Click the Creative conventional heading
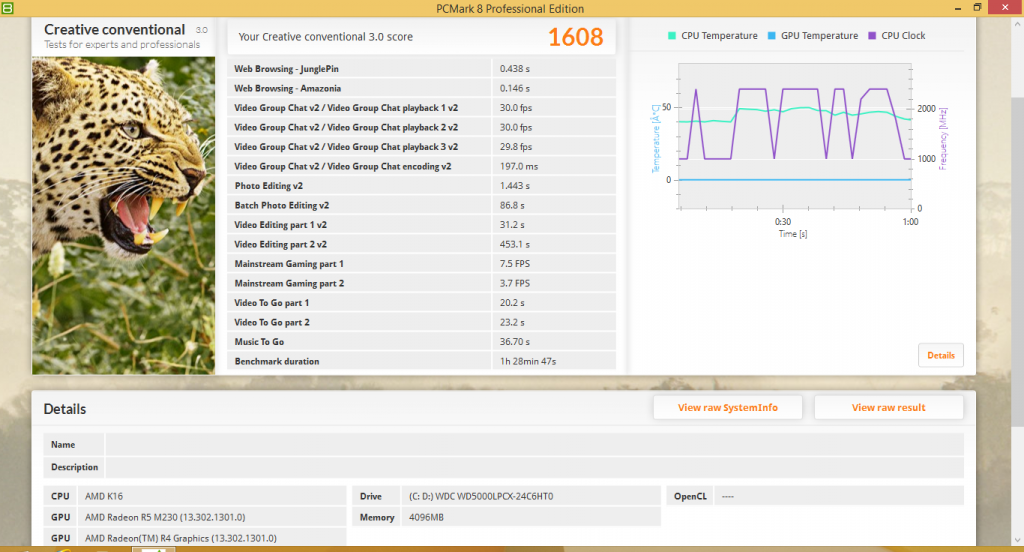 coord(114,30)
